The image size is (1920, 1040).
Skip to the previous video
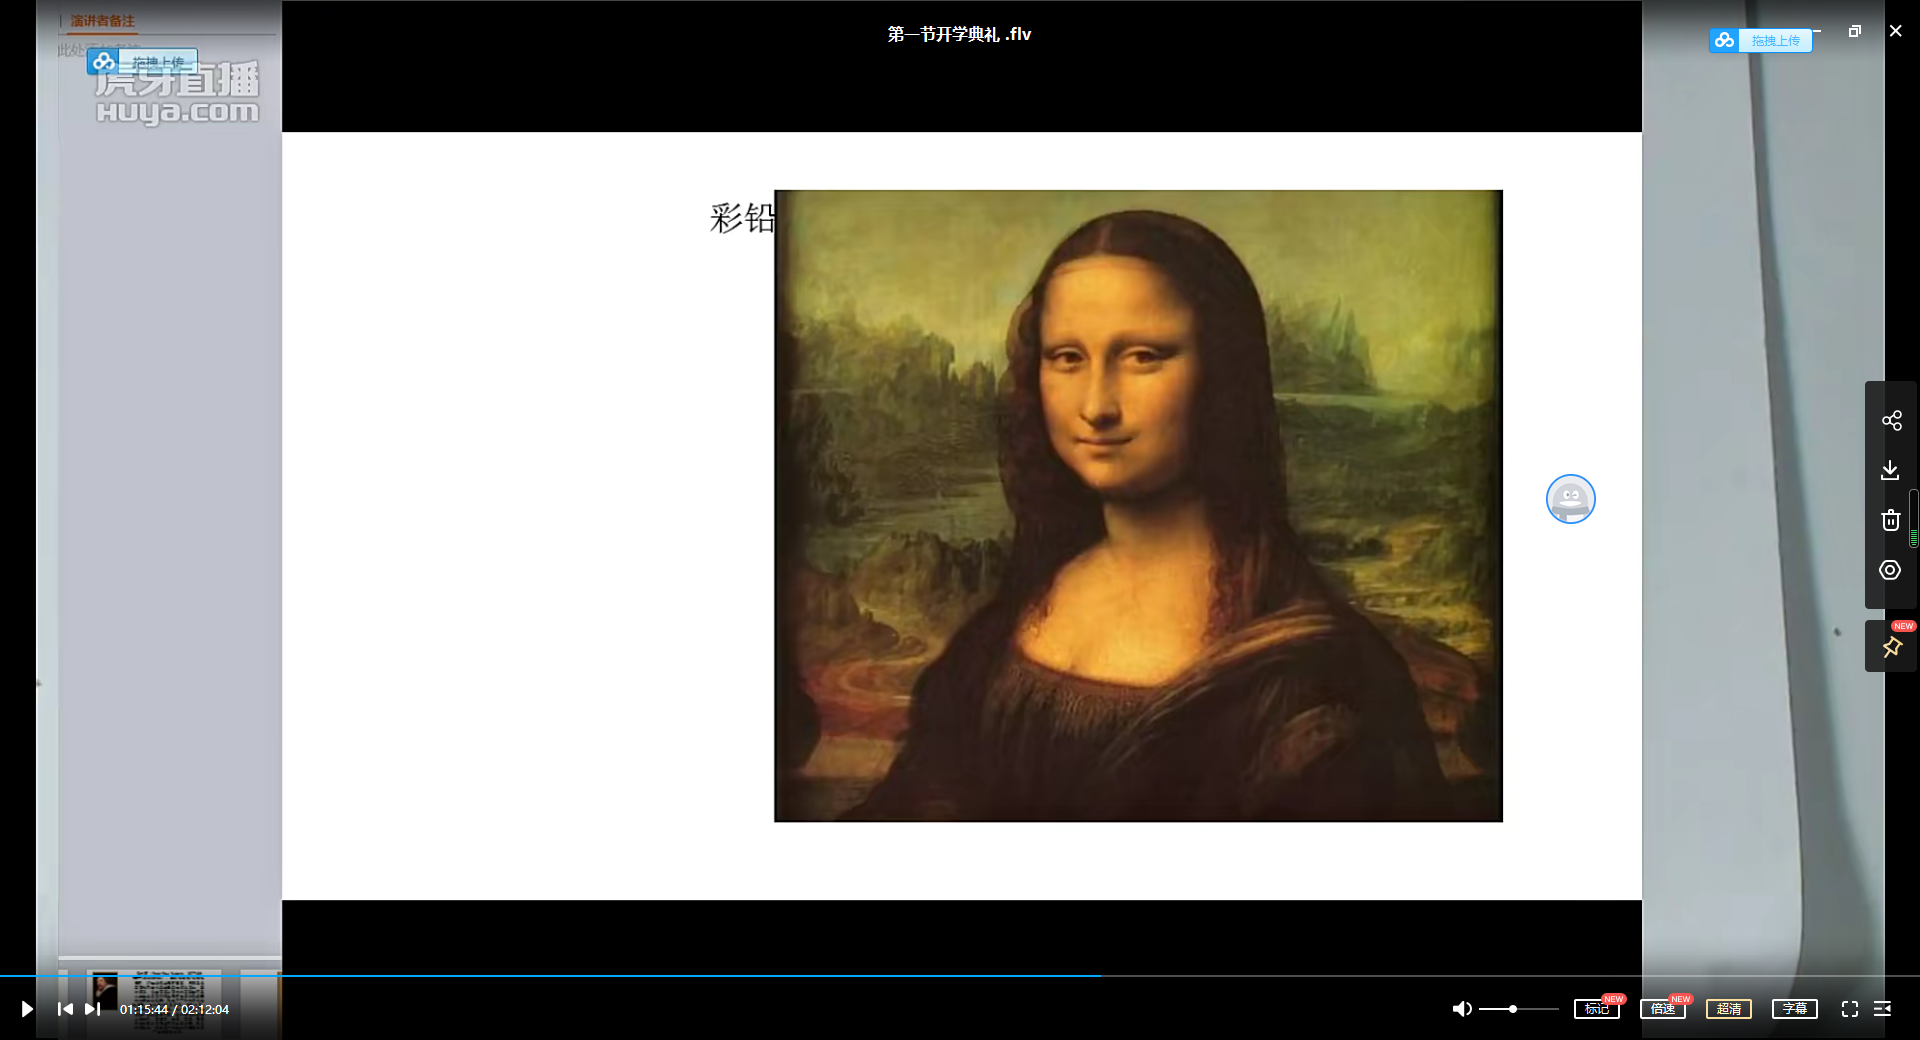(65, 1009)
